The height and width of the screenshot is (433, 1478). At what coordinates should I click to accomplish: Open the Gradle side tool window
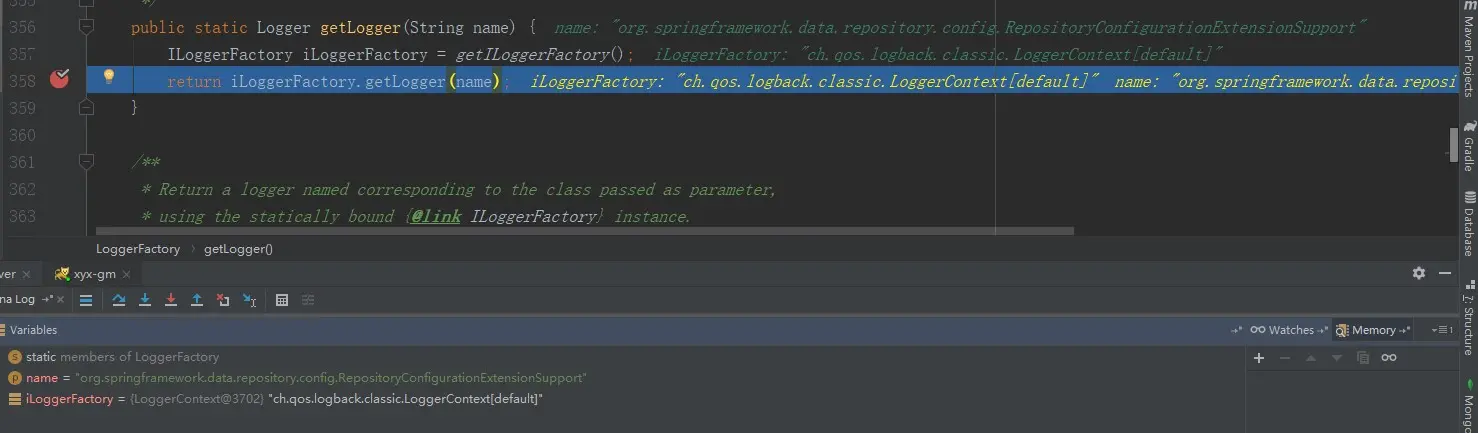[x=1469, y=147]
